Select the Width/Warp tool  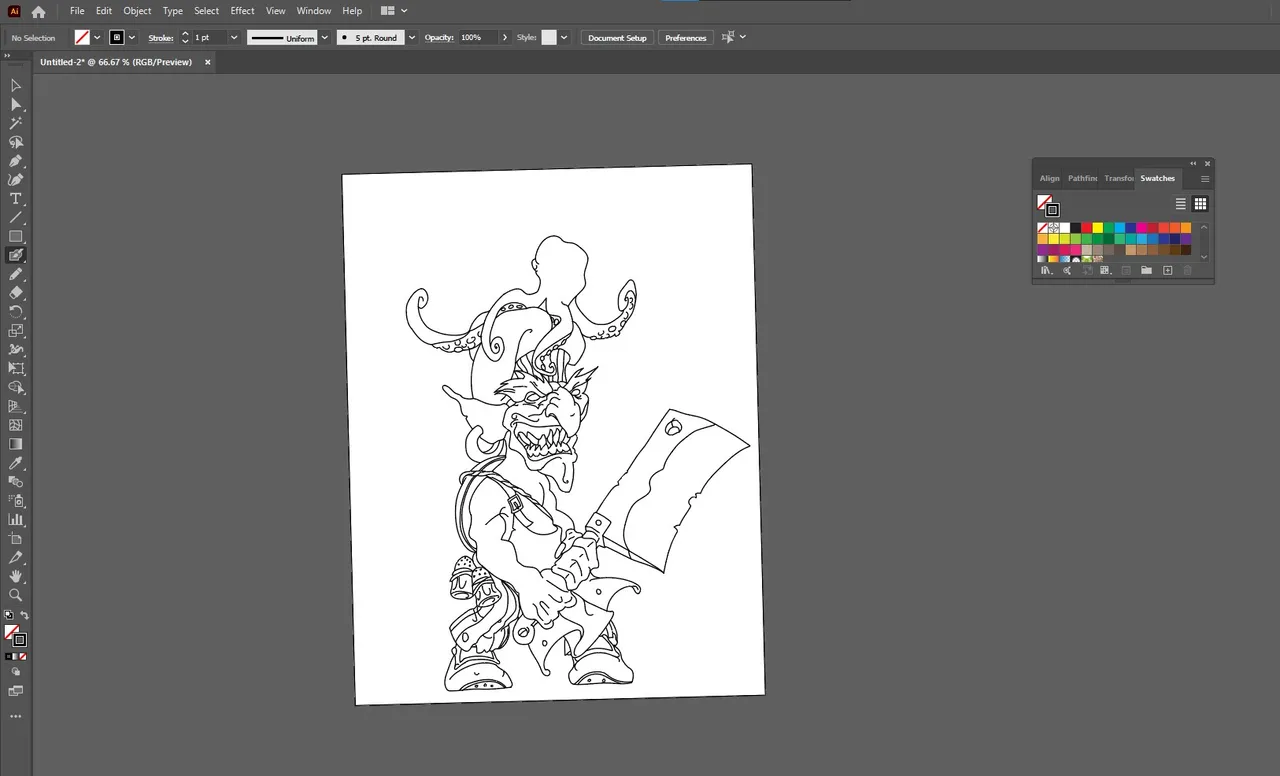(x=16, y=350)
